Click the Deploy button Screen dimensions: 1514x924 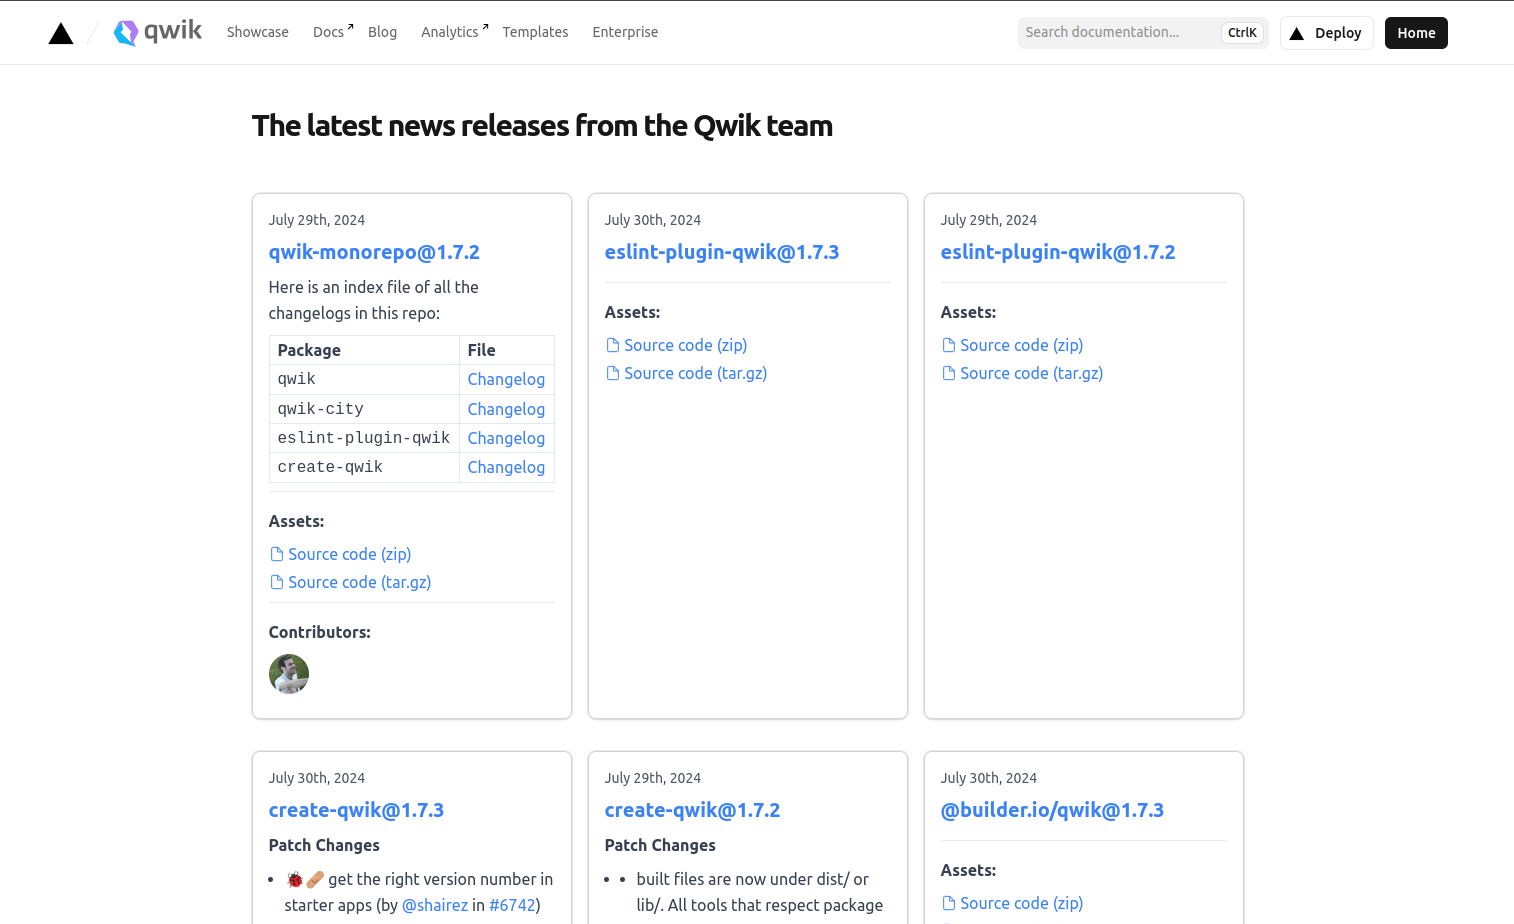click(x=1326, y=32)
